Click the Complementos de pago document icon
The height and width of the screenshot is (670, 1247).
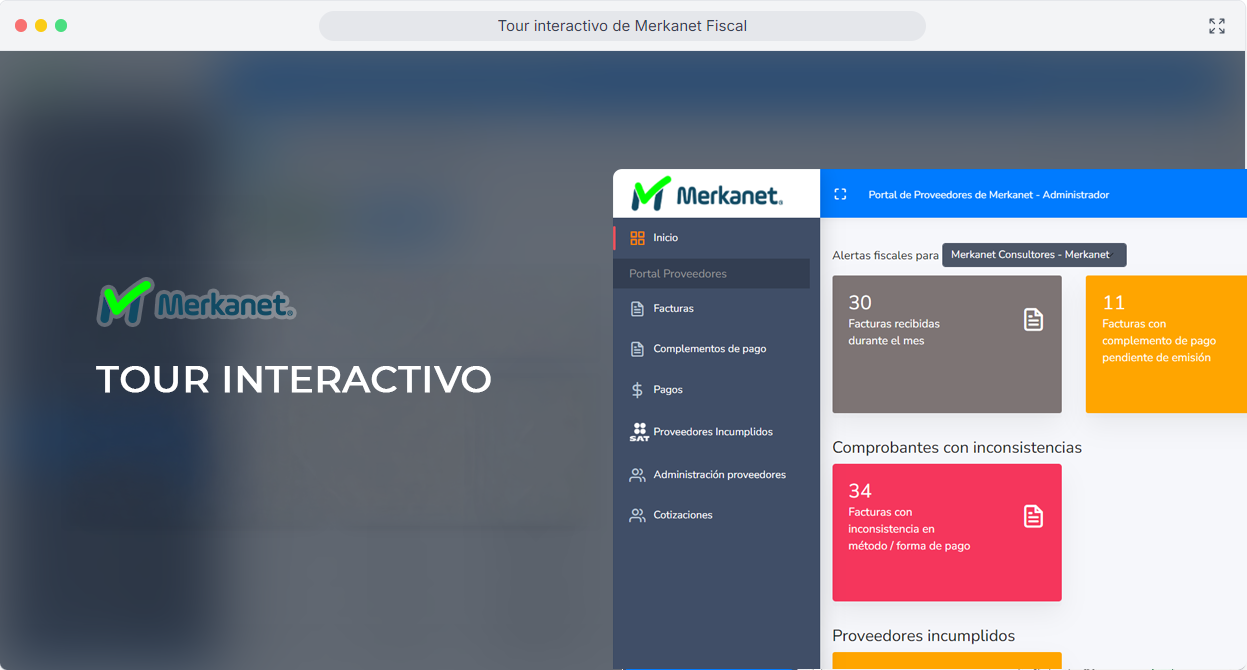point(637,349)
